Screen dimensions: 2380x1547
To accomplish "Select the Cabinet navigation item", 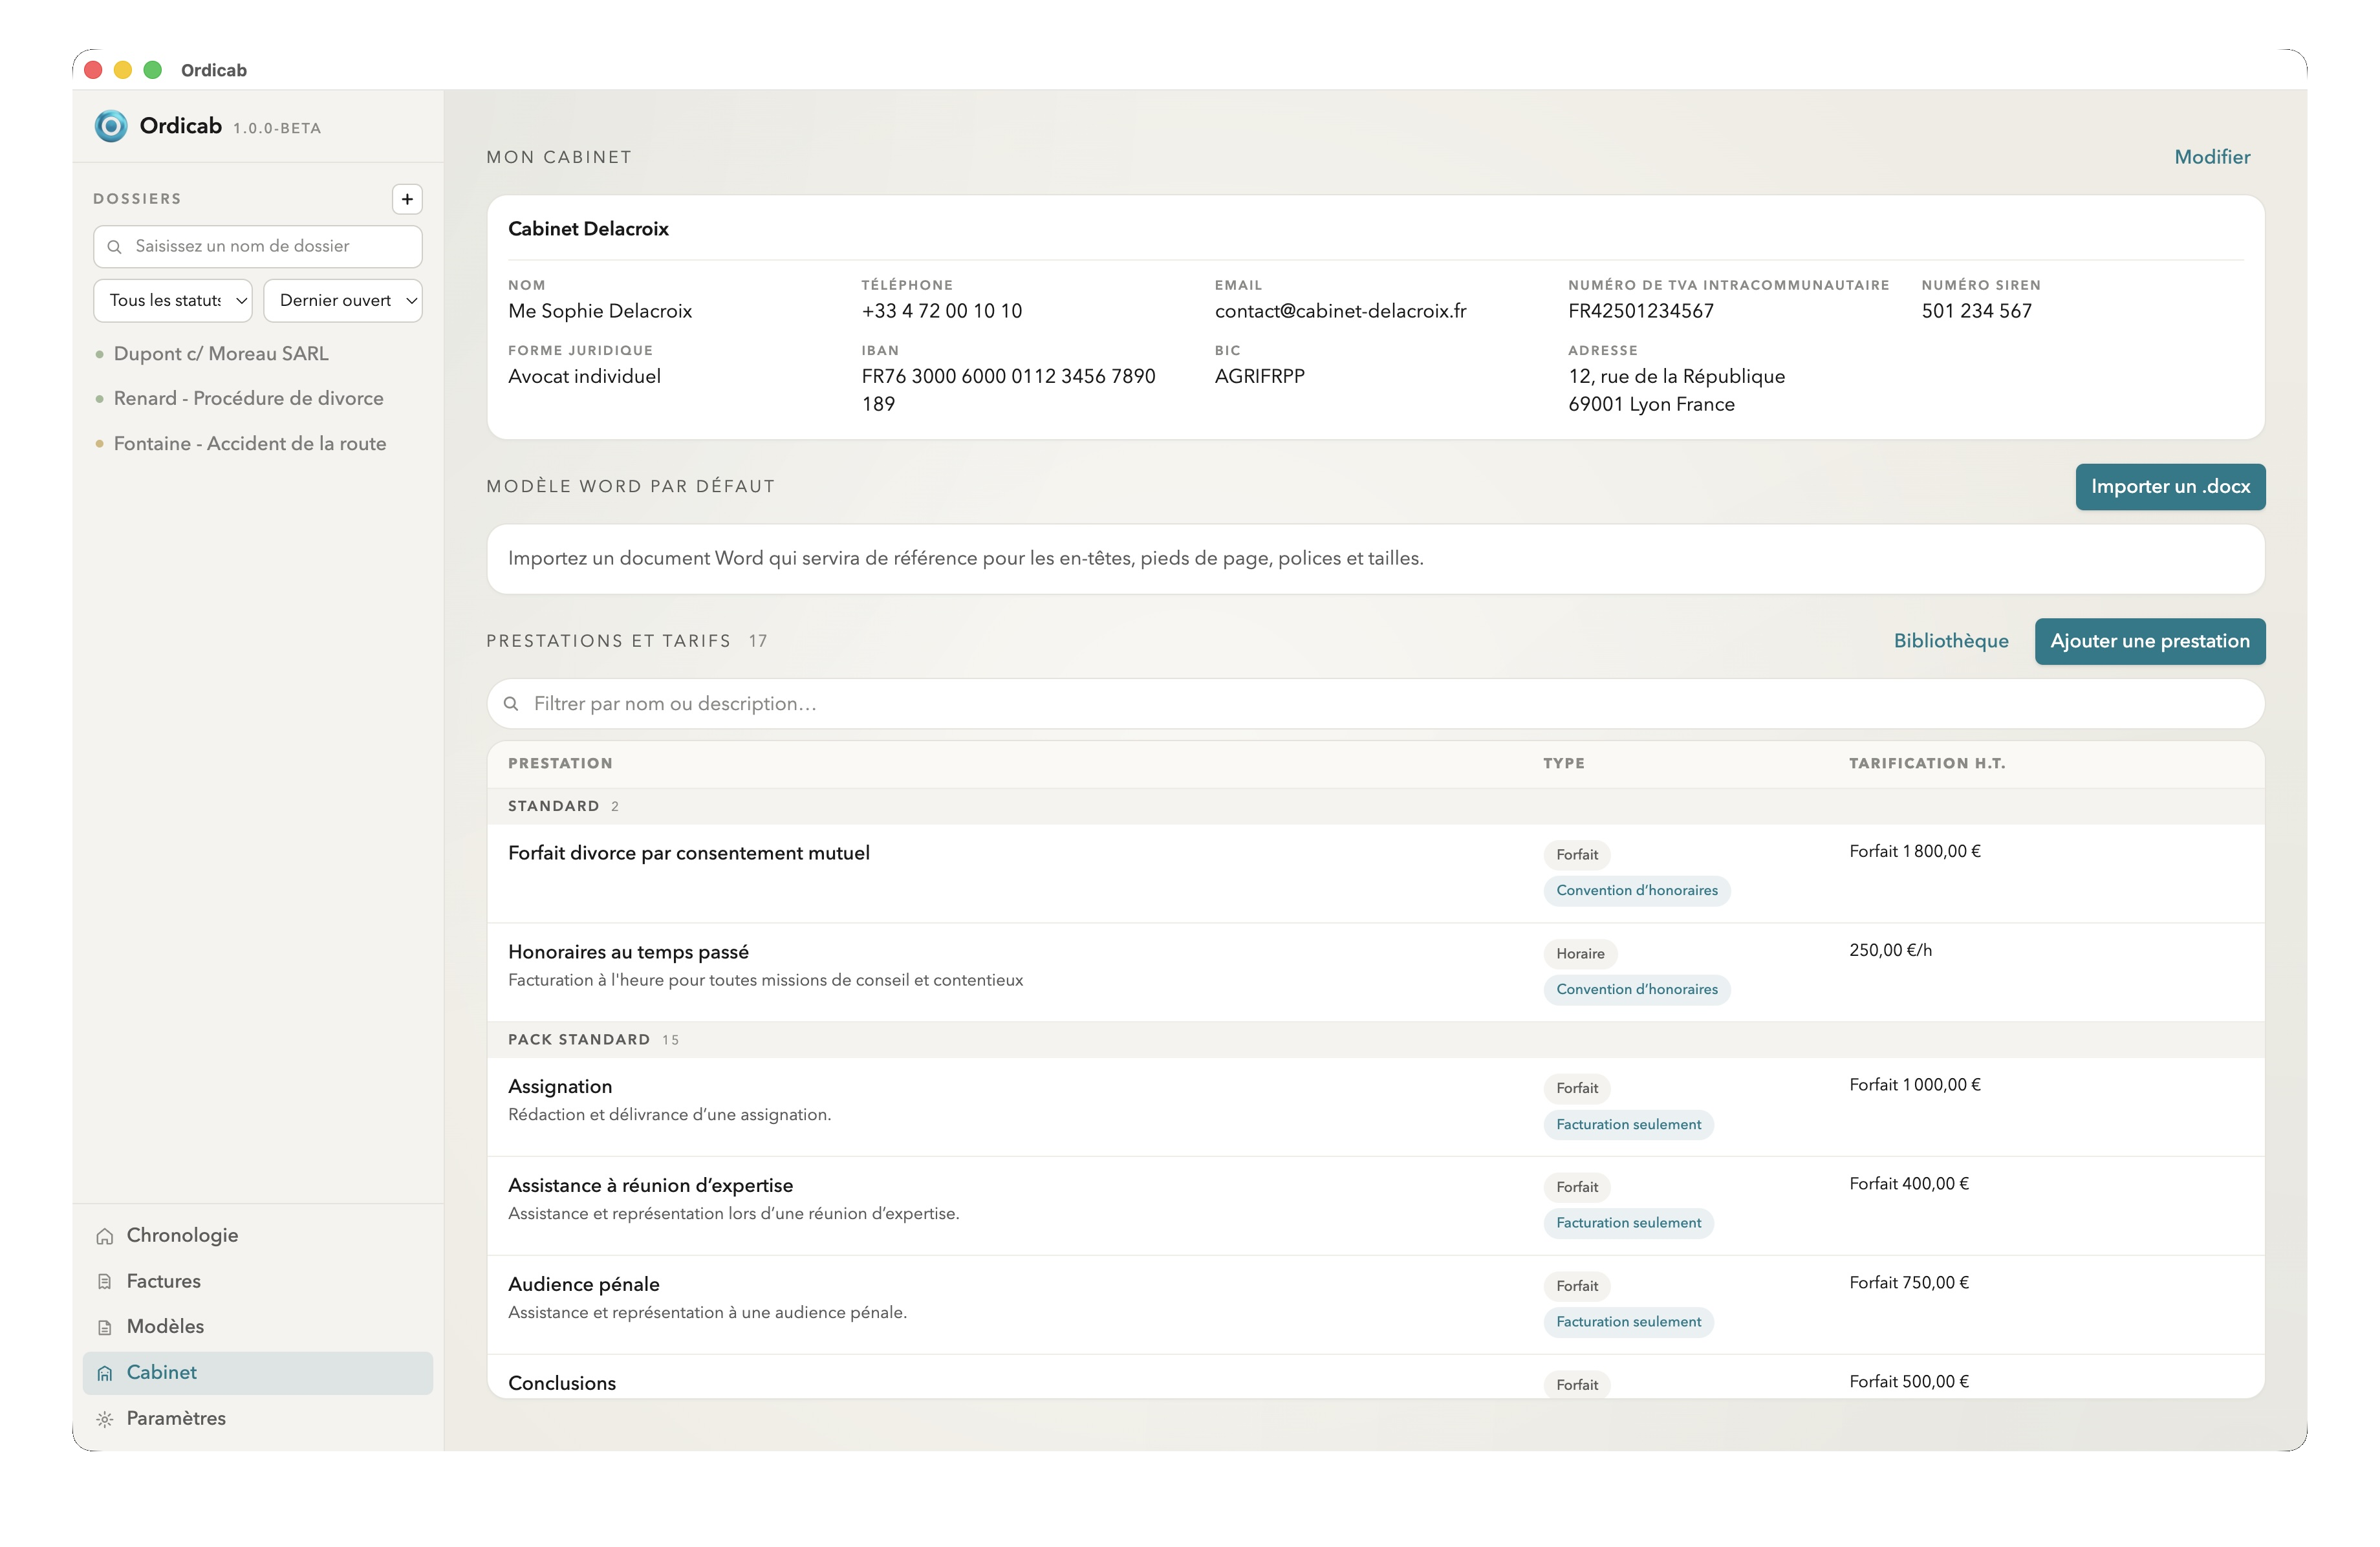I will [258, 1373].
